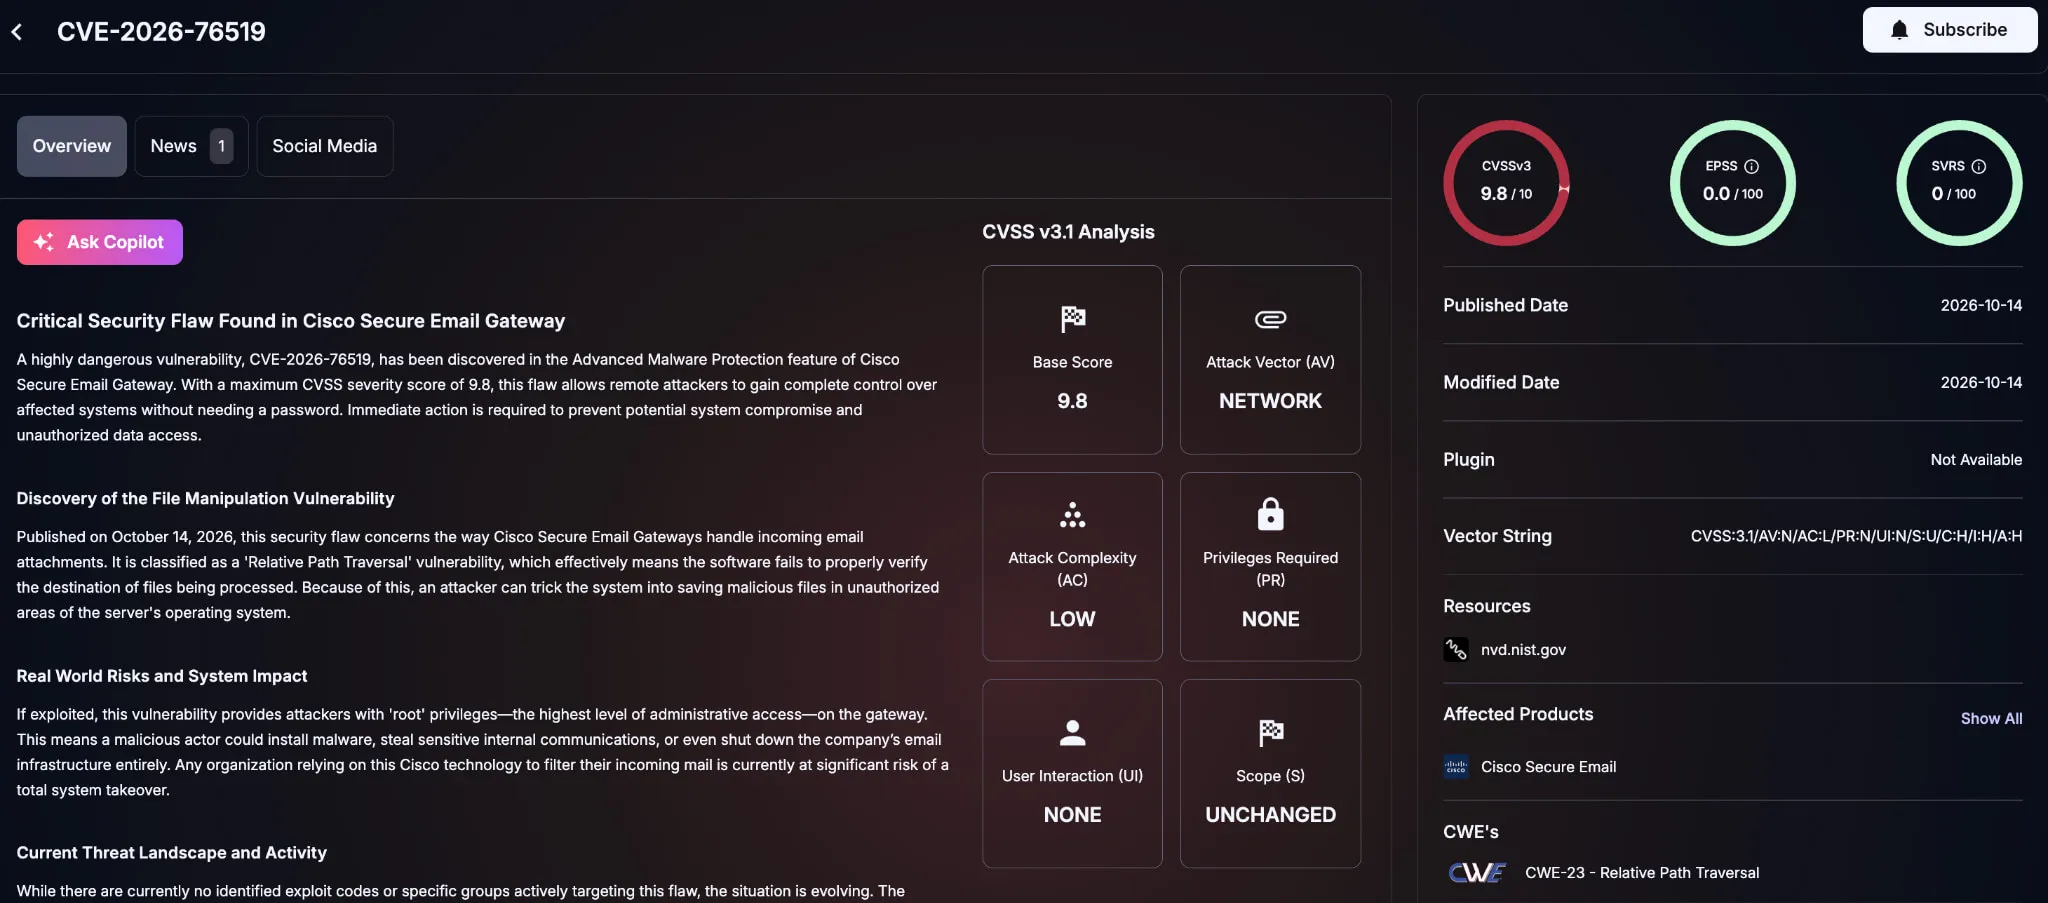
Task: Click the SVRS info icon
Action: pyautogui.click(x=1978, y=167)
